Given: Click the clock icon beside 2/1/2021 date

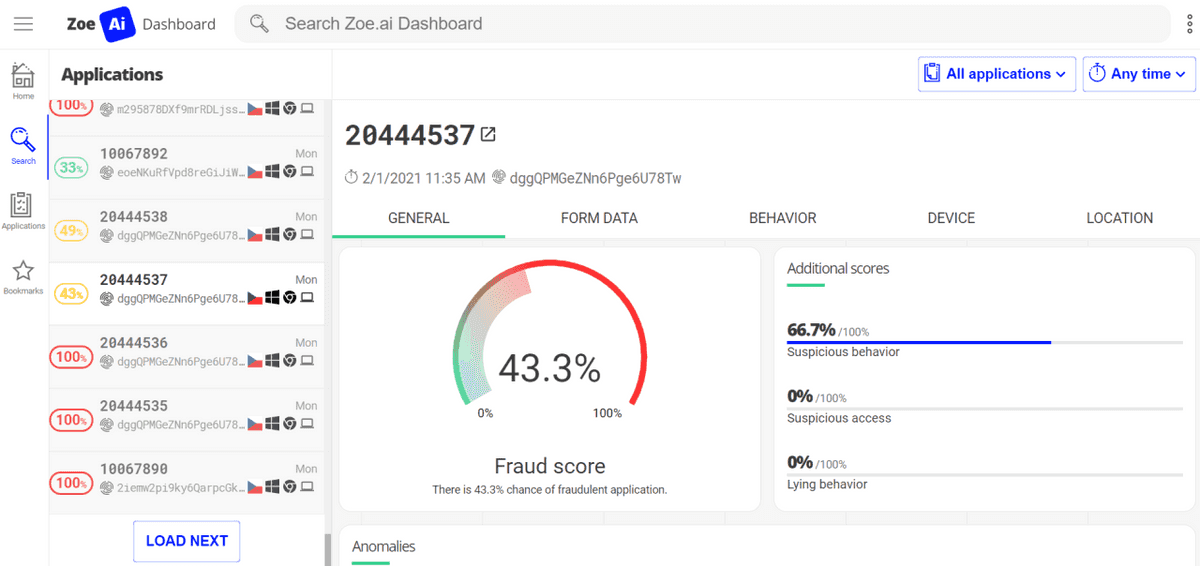Looking at the screenshot, I should click(x=351, y=178).
